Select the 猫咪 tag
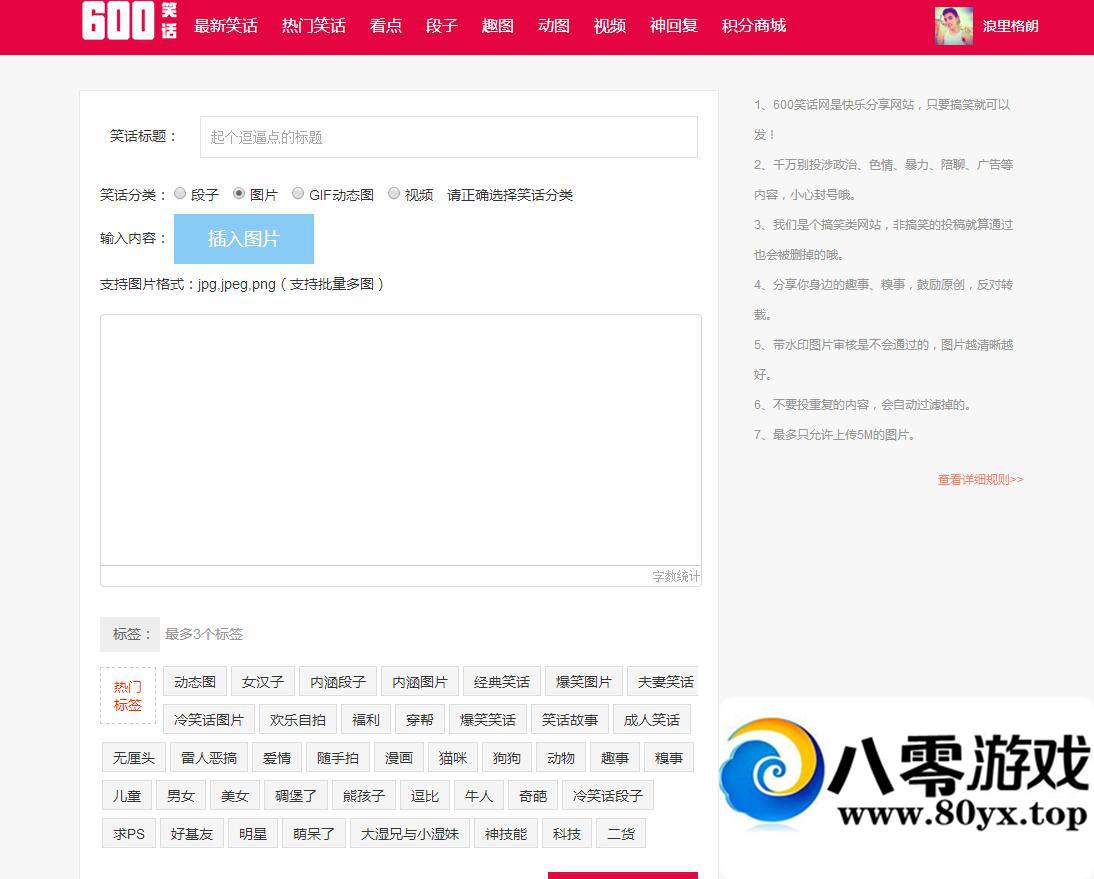The width and height of the screenshot is (1094, 879). (x=453, y=758)
